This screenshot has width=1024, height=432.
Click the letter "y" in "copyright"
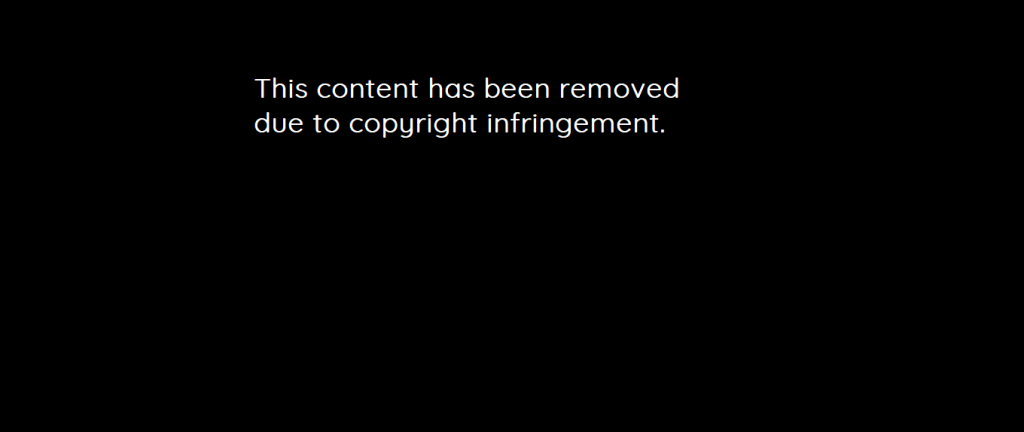click(406, 126)
